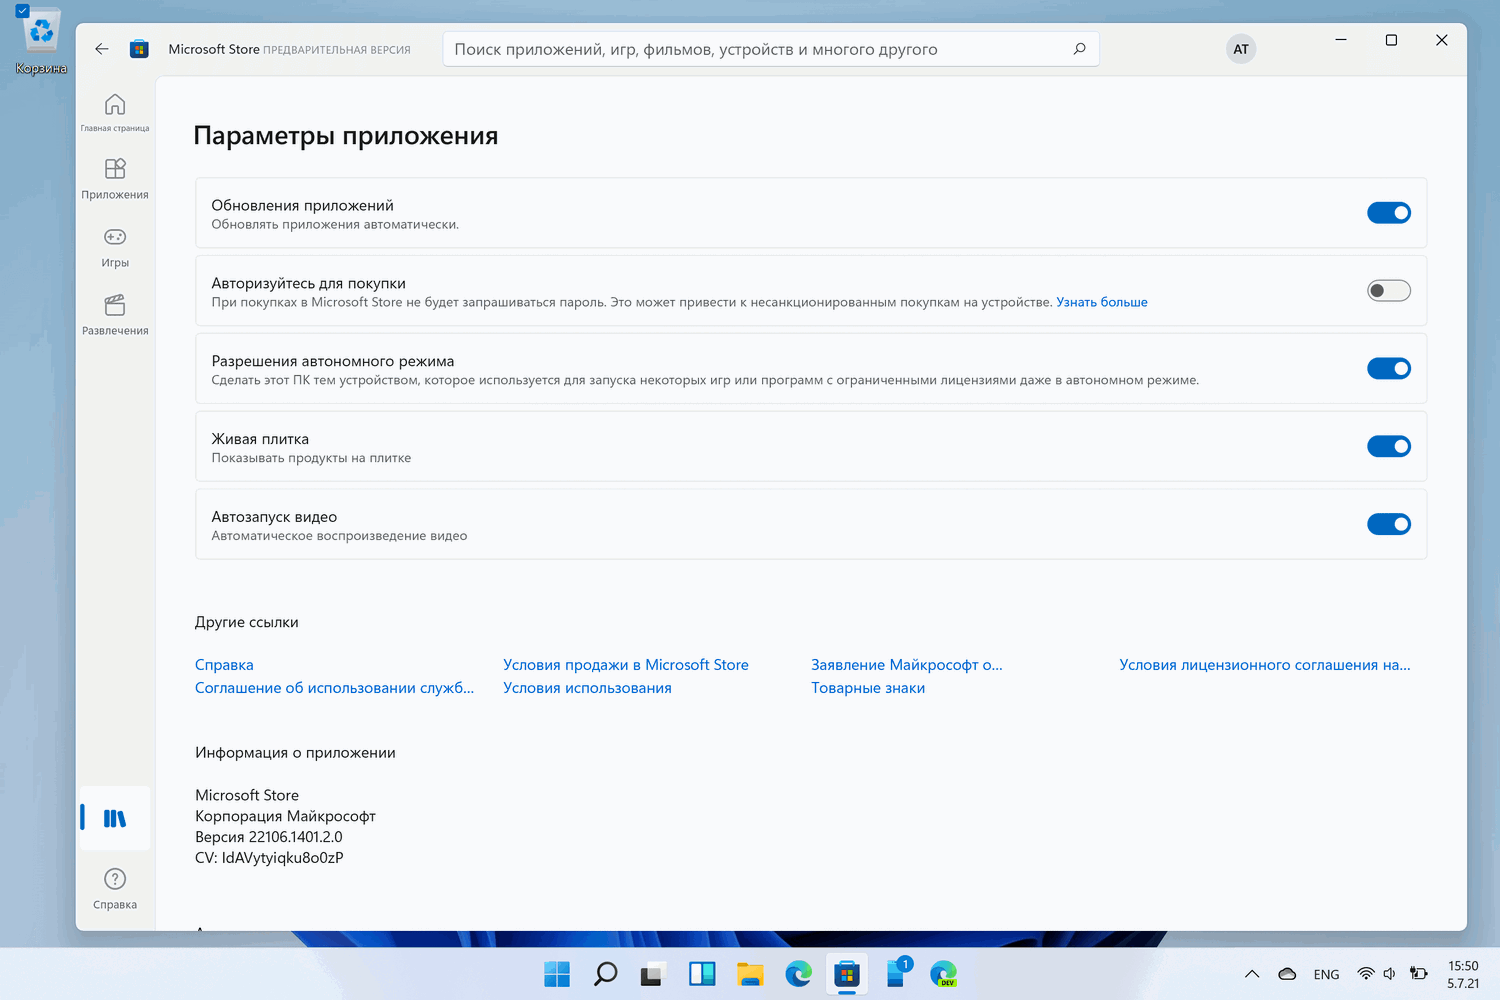
Task: Click the Microsoft Store taskbar icon
Action: pos(847,974)
